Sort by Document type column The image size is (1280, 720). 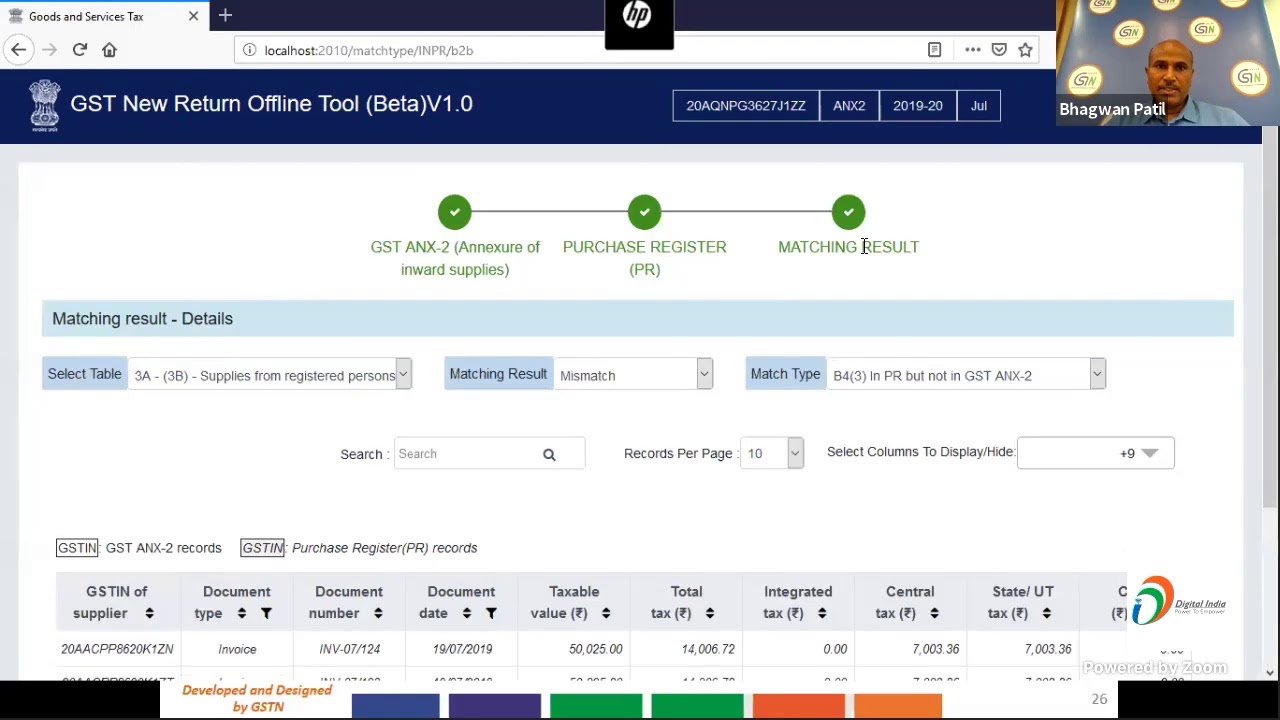241,614
